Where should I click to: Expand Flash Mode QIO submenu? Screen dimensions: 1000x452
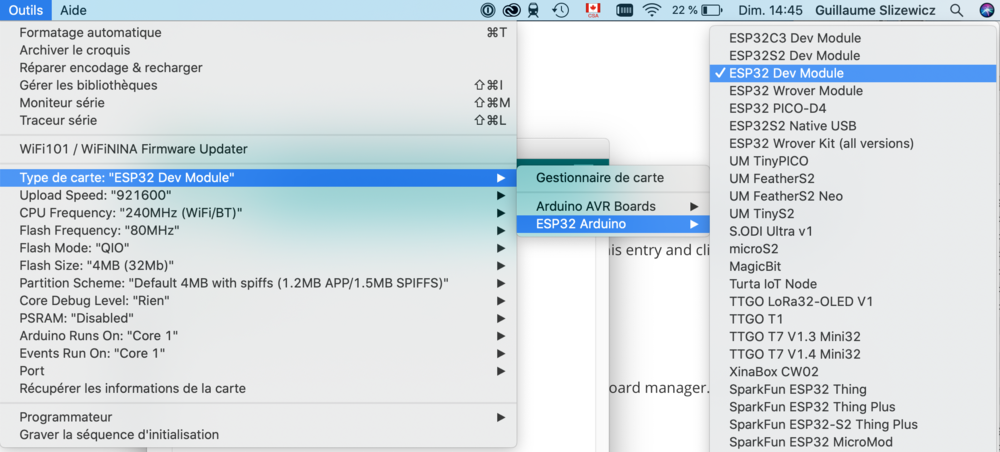258,247
